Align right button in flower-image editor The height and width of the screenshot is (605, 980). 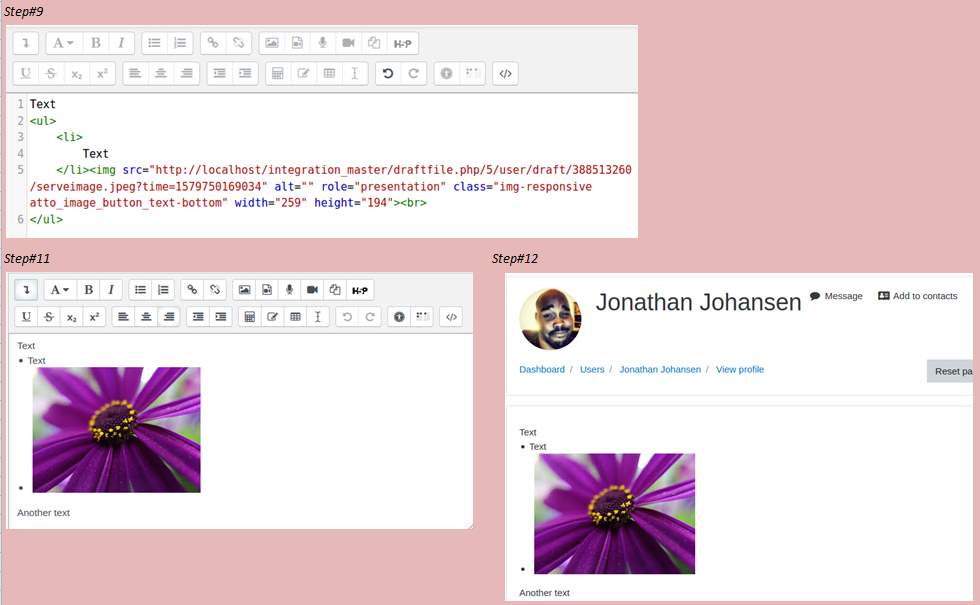169,317
